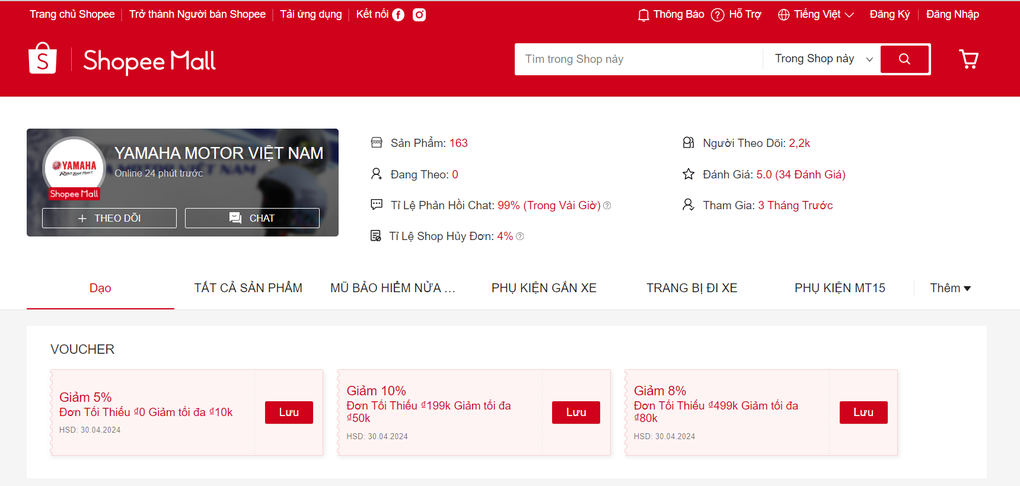The width and height of the screenshot is (1020, 486).
Task: Click the Yamaha shop avatar logo
Action: click(x=74, y=167)
